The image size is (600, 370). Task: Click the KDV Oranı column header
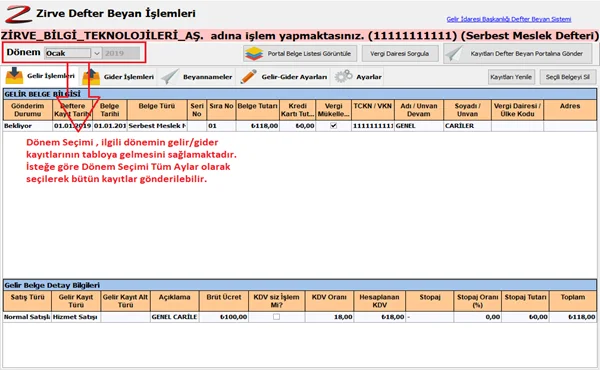(x=329, y=301)
